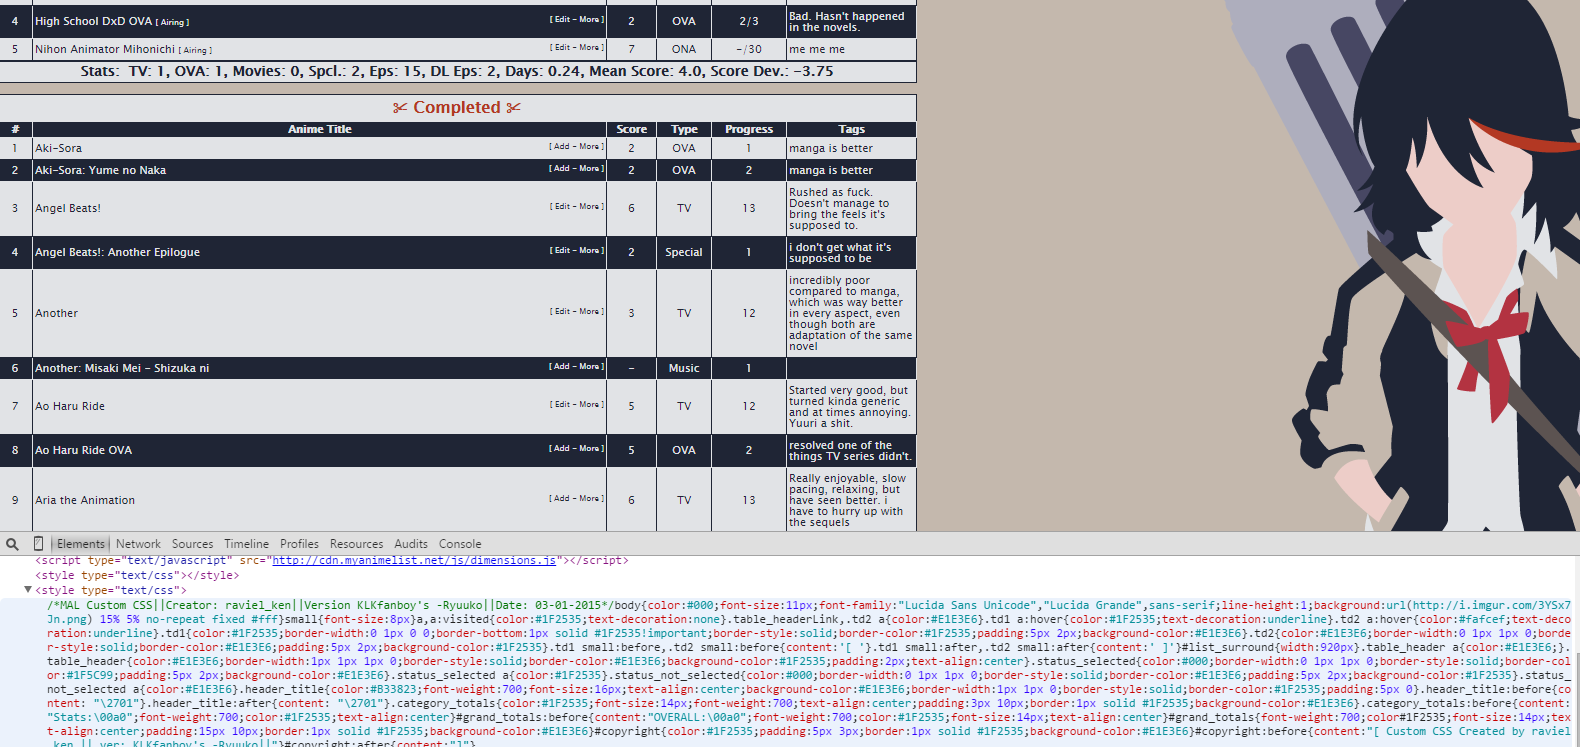
Task: Open the Console tab
Action: (x=460, y=544)
